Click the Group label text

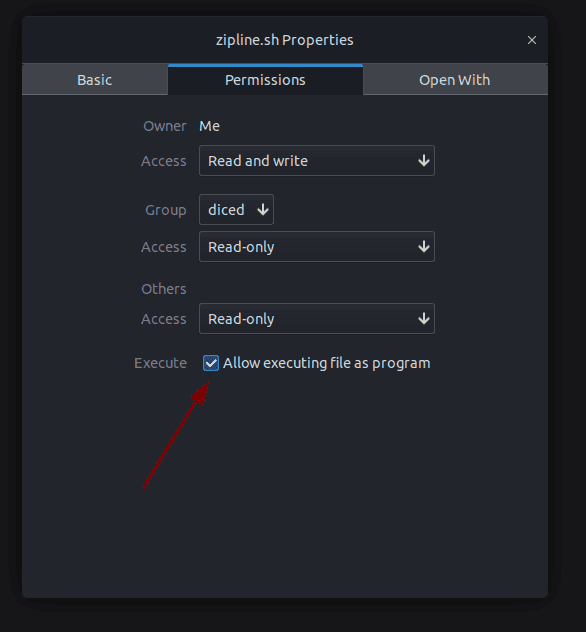click(166, 210)
